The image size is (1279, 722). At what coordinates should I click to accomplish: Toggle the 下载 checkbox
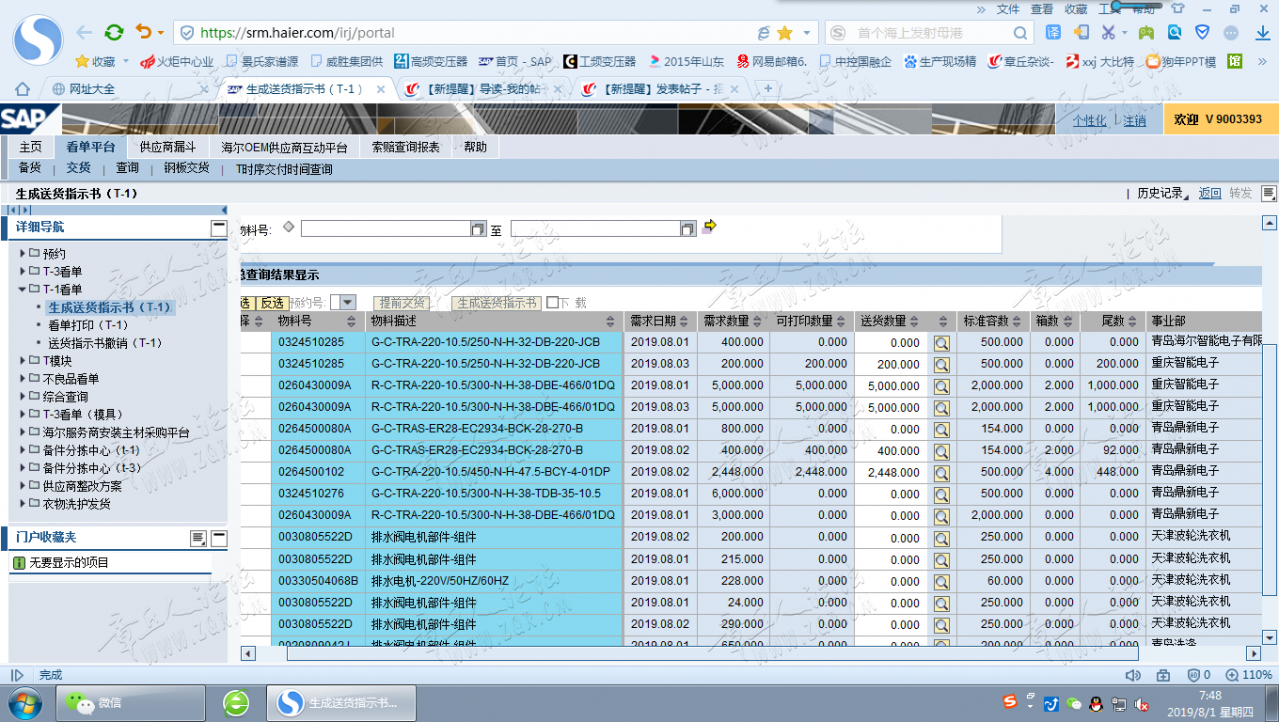click(552, 303)
